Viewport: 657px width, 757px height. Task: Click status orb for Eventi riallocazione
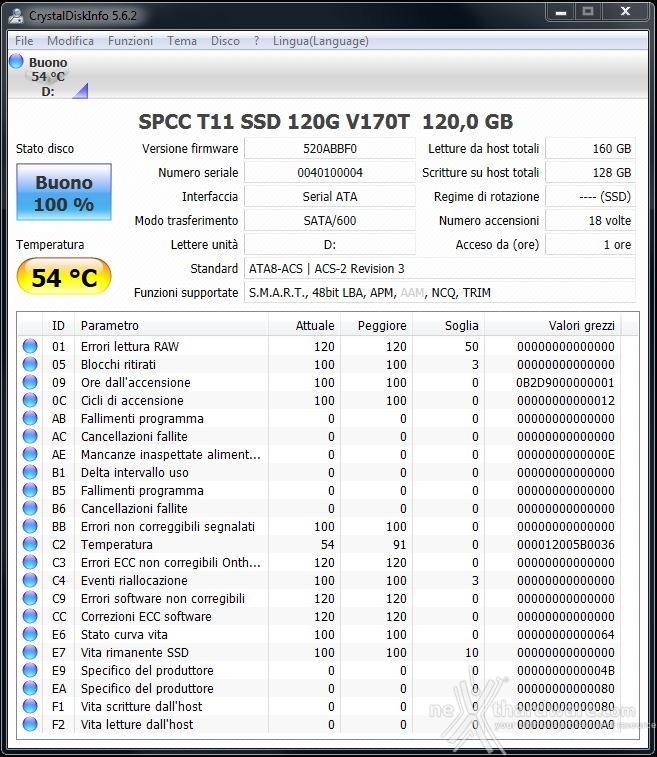(x=30, y=580)
